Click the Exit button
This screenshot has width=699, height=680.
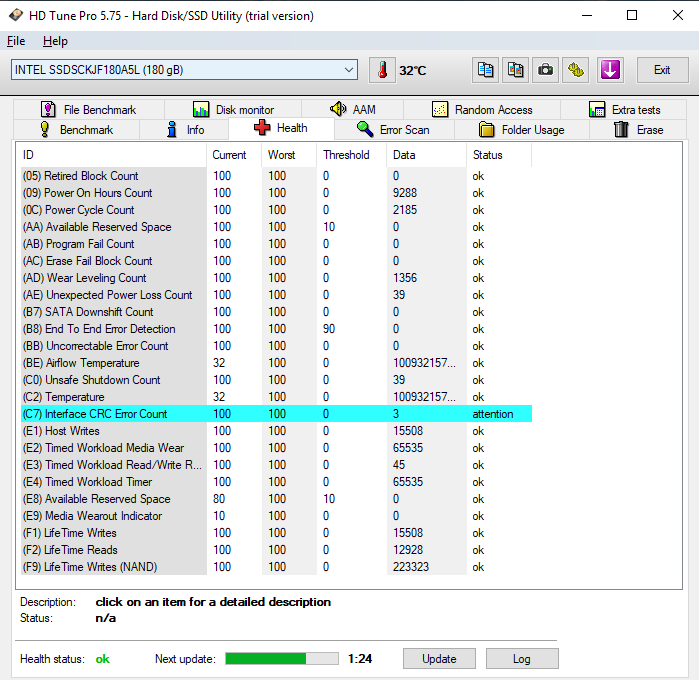(662, 70)
